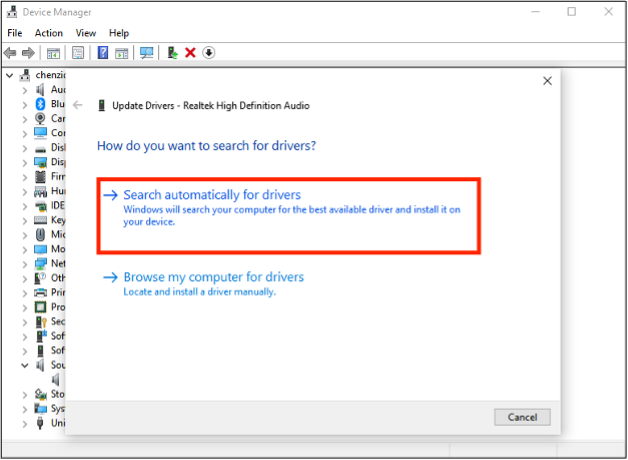Select the Mice mouse icon
628x460 pixels.
pyautogui.click(x=40, y=234)
